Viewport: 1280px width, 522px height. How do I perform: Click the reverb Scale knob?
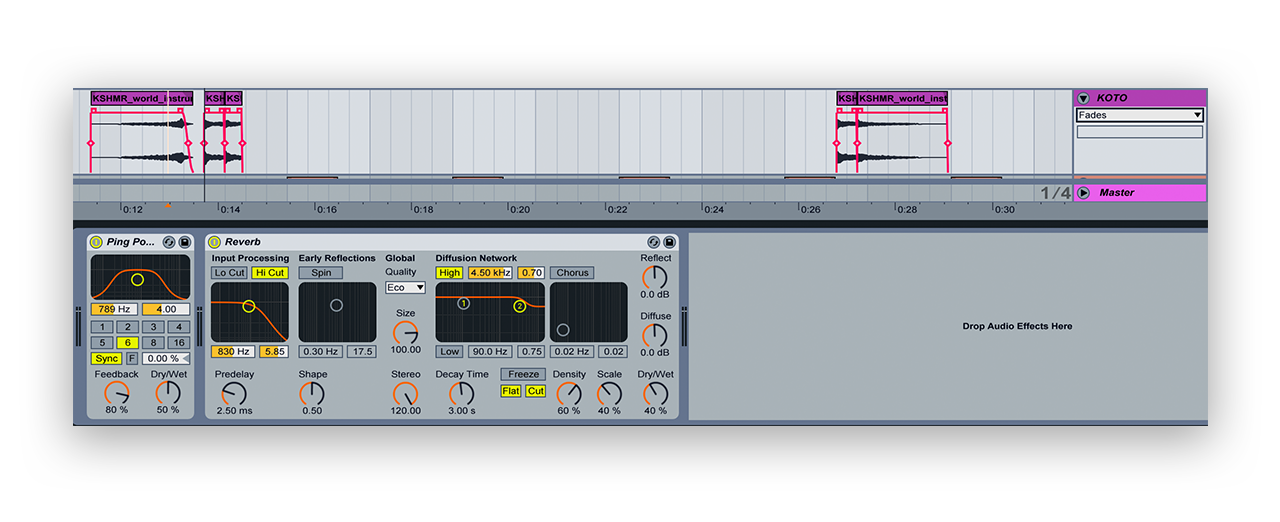[609, 394]
